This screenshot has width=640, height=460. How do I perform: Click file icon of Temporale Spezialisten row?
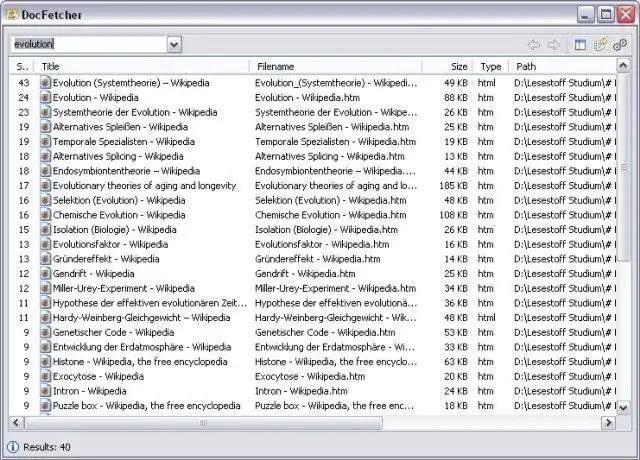[45, 142]
